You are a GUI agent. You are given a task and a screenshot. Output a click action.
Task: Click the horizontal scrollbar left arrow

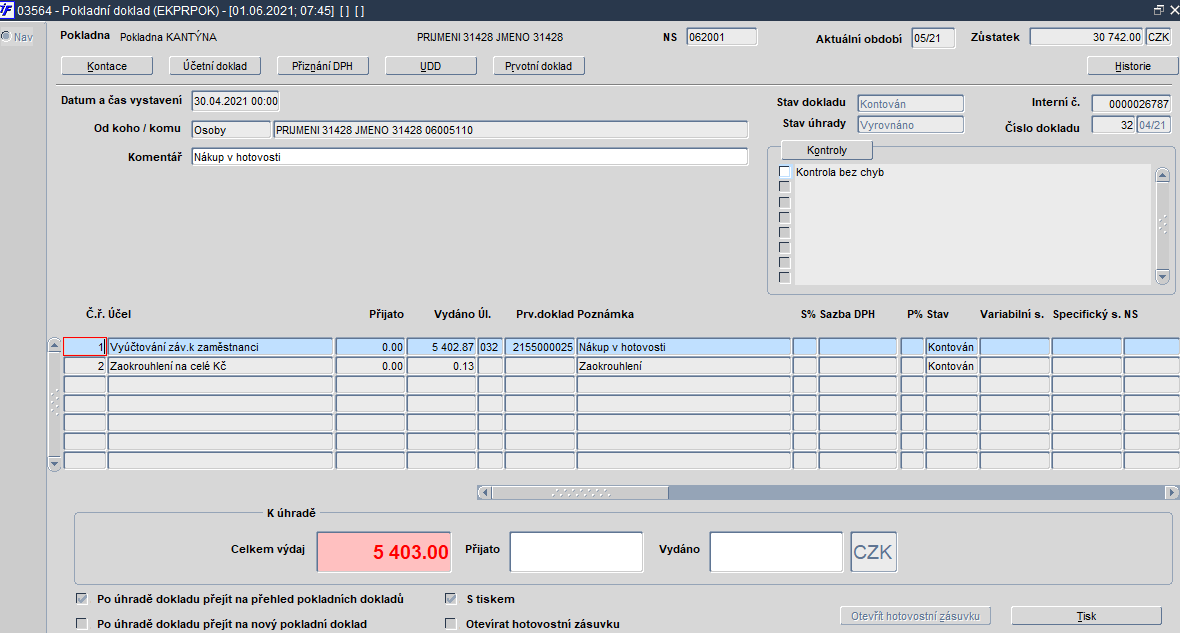[485, 492]
